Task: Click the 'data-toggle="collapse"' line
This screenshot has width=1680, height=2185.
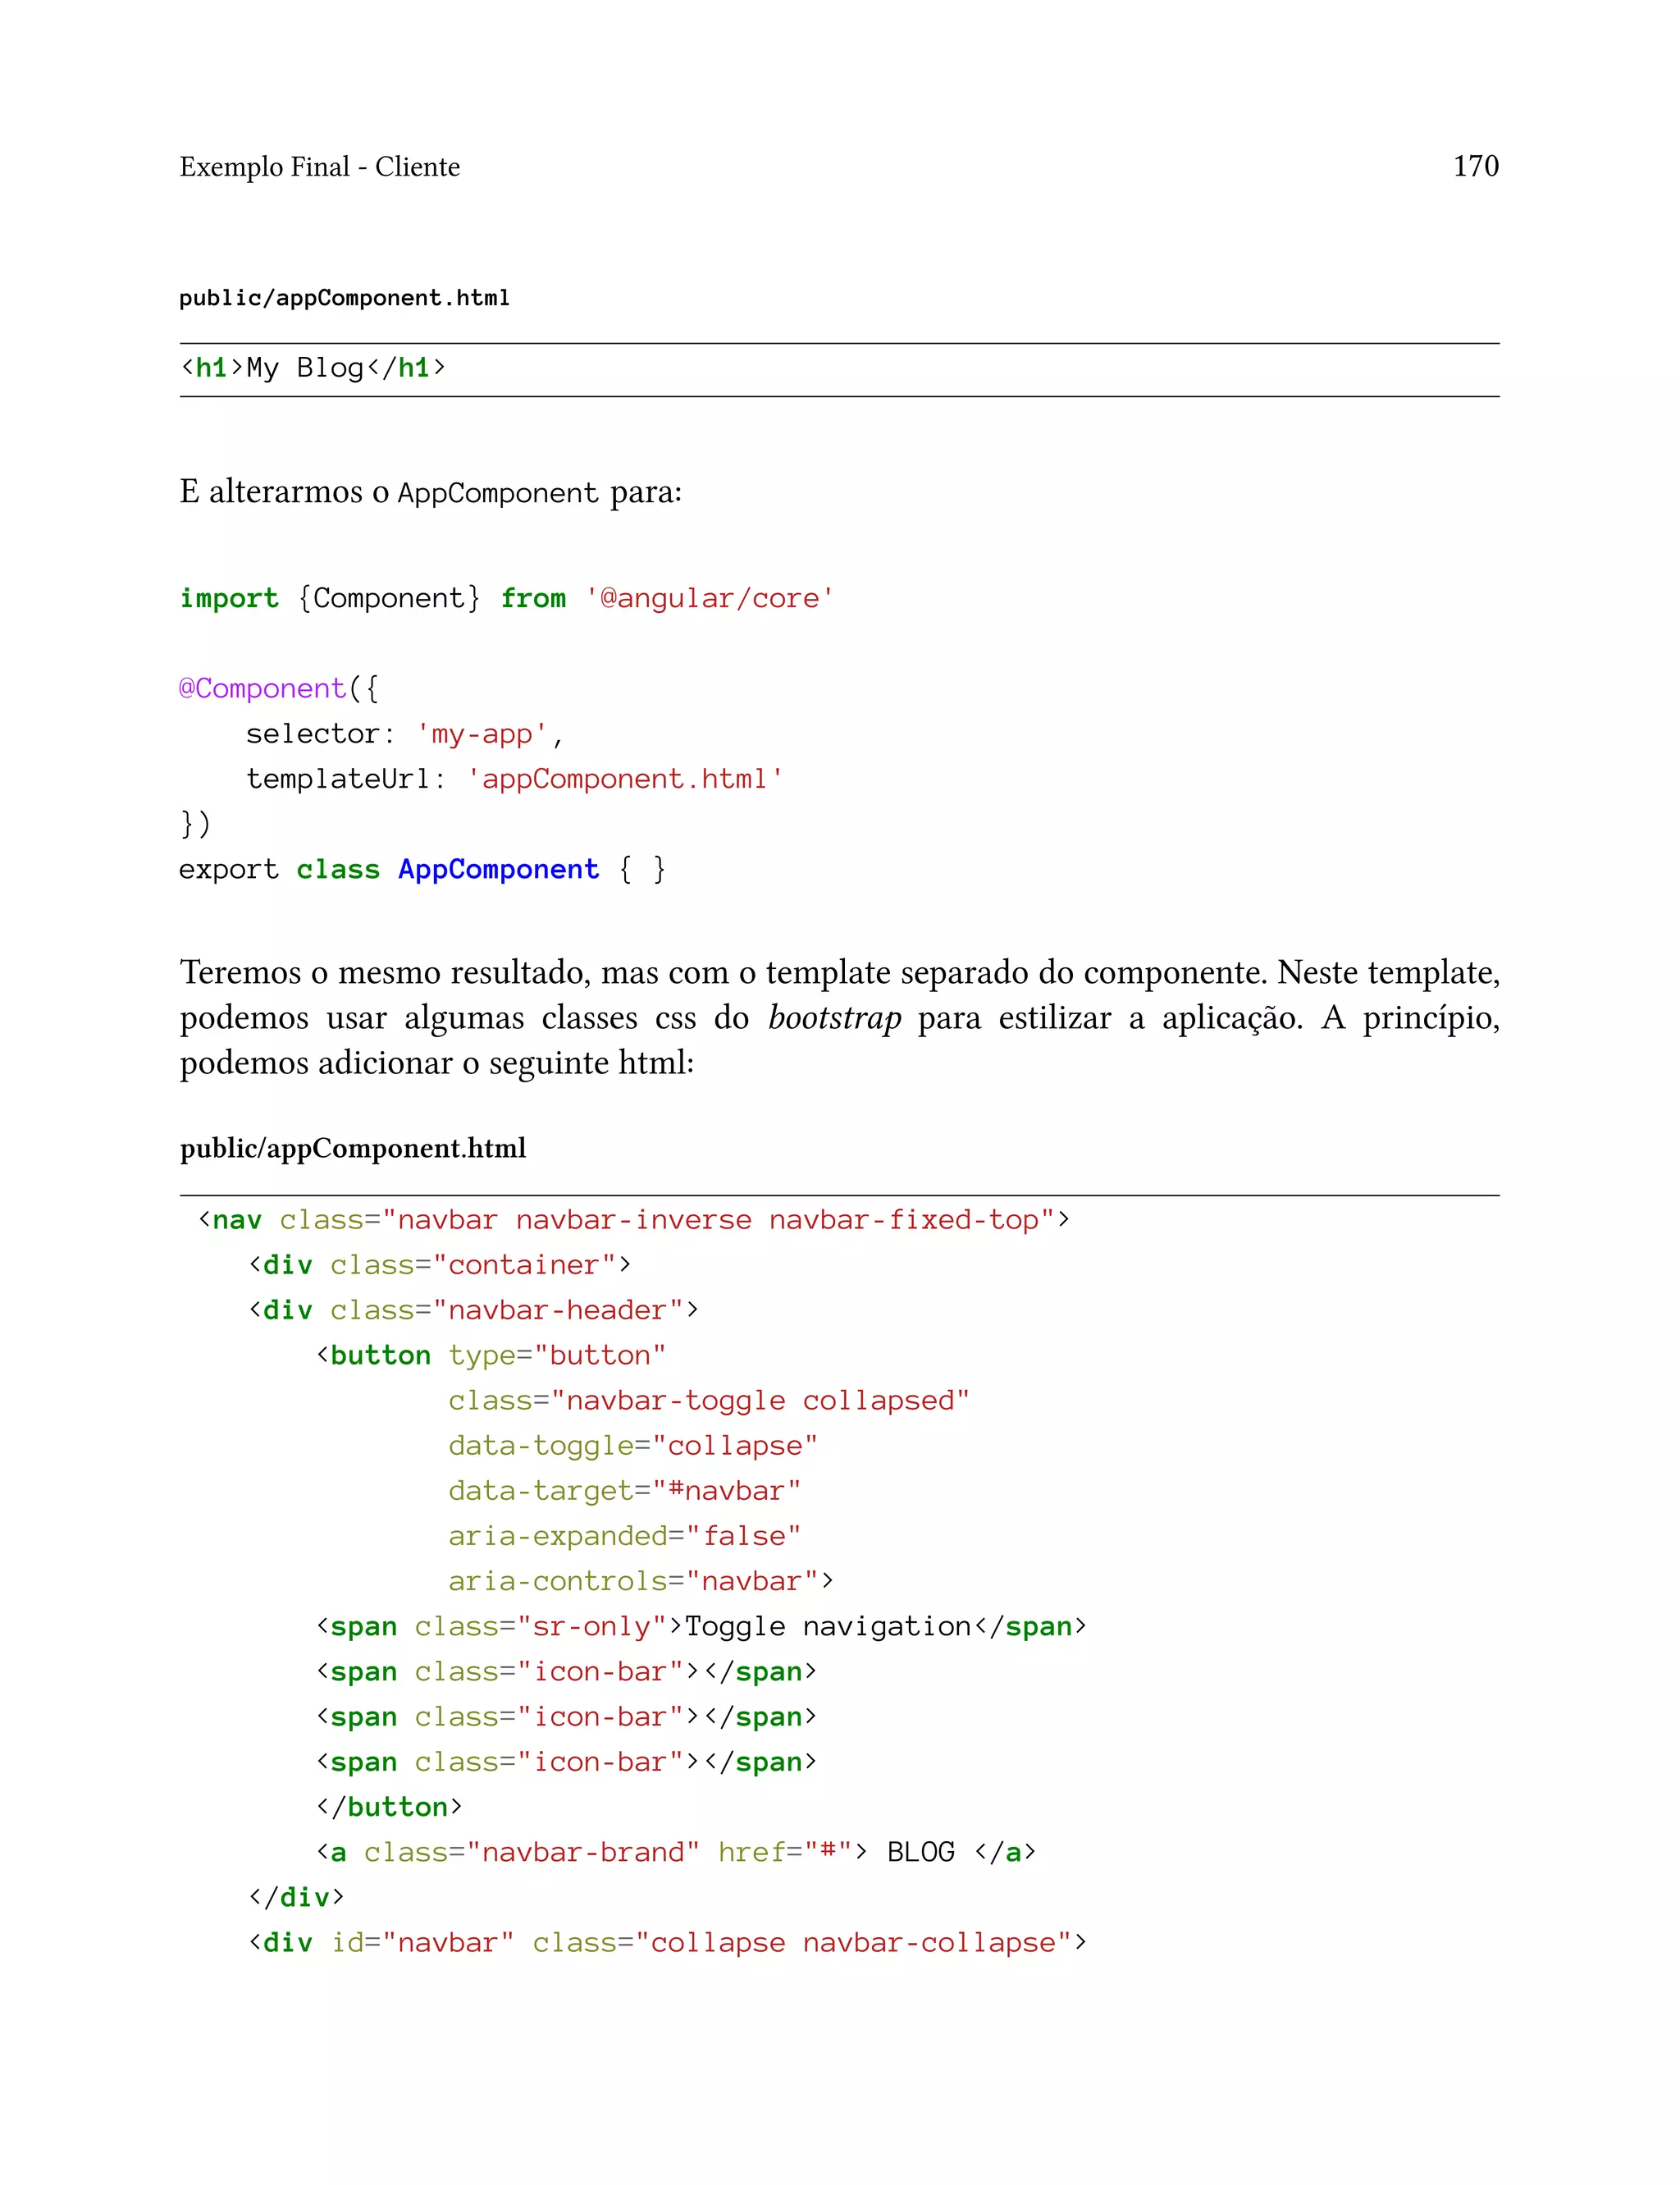Action: tap(633, 1446)
